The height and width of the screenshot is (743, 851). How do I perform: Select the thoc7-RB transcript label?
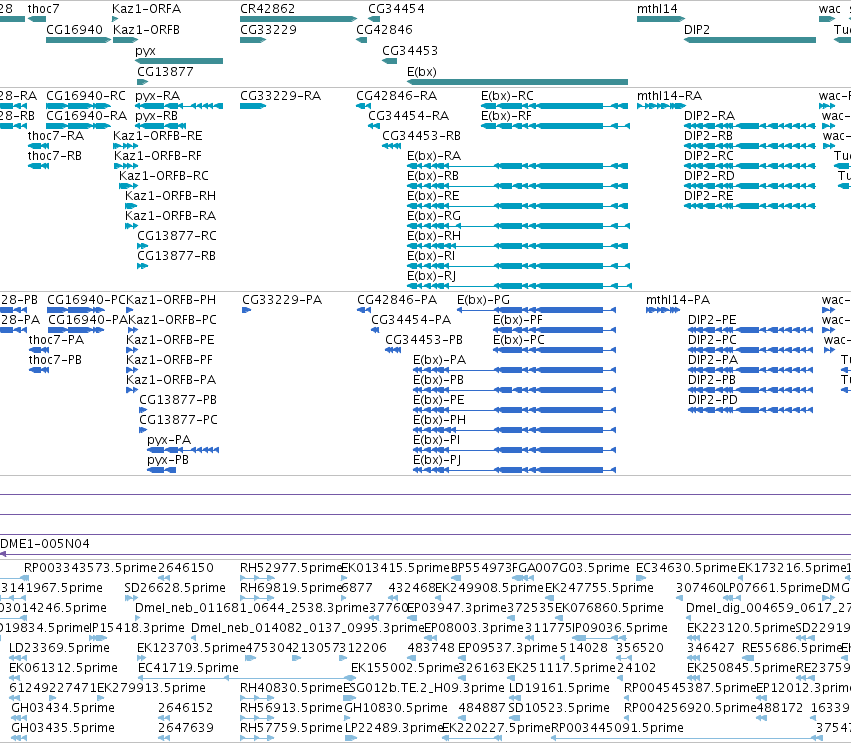pos(55,156)
